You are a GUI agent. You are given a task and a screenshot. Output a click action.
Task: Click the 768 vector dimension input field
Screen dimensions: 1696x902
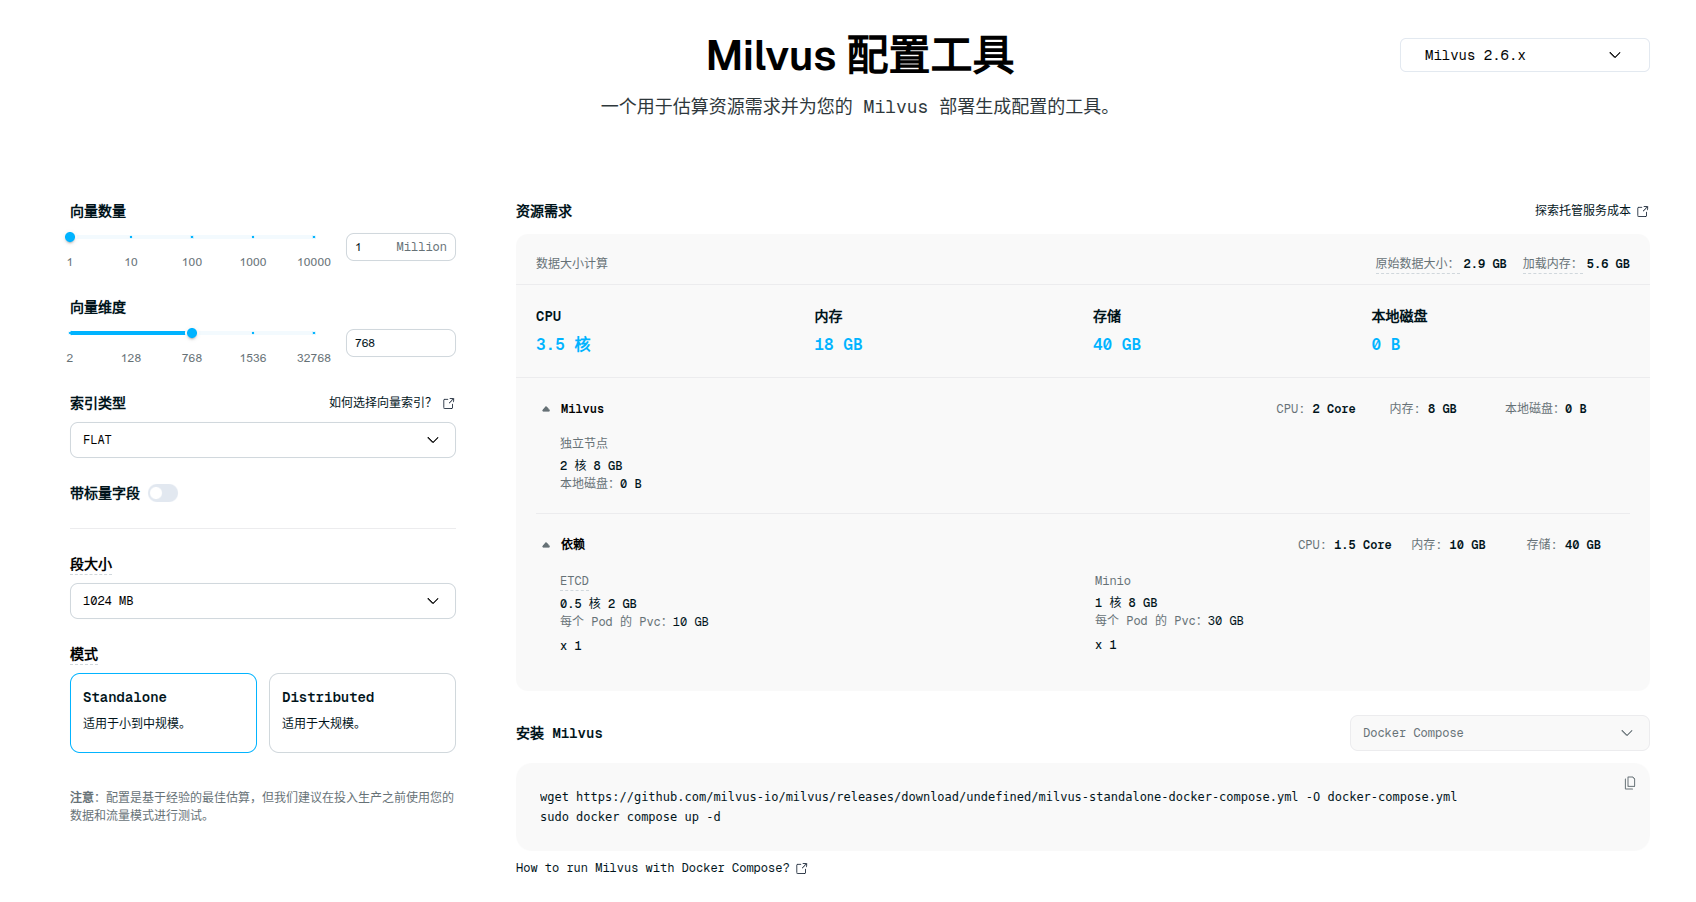click(x=400, y=343)
